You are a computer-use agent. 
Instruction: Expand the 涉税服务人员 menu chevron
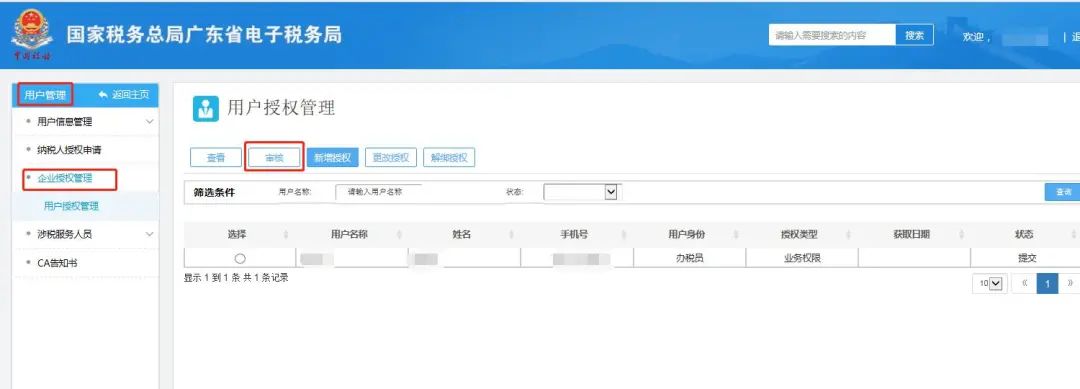click(x=150, y=234)
